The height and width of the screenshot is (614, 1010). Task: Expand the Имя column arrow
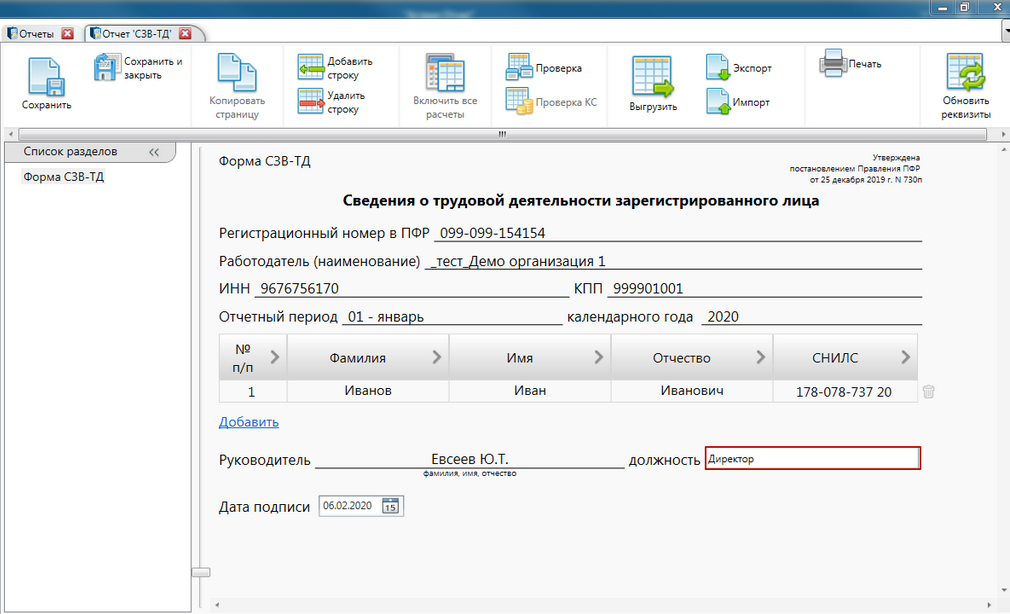coord(598,357)
